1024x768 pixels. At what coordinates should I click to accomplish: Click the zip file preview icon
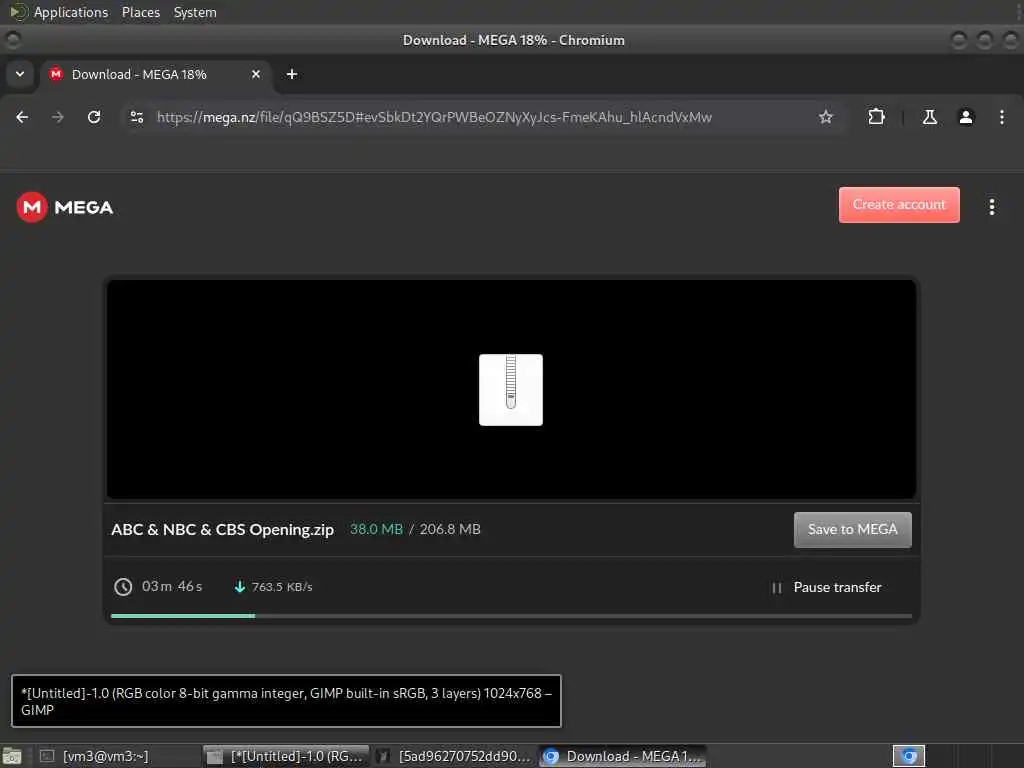511,390
